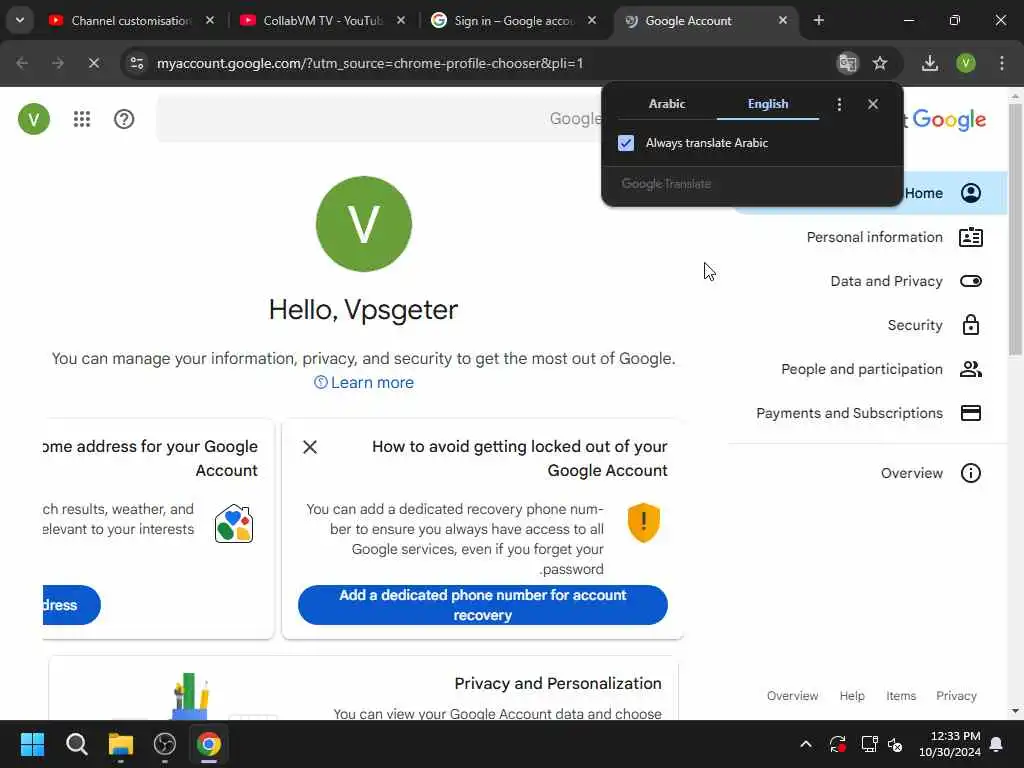
Task: Click the page vertical scrollbar thumb
Action: coord(1015,229)
